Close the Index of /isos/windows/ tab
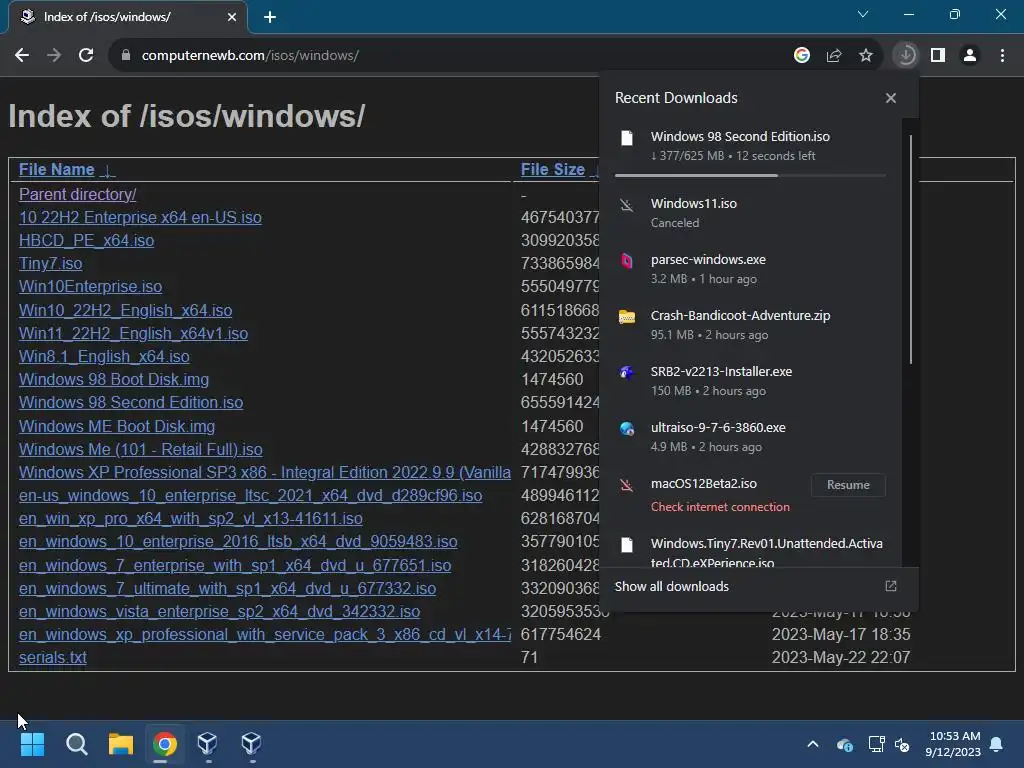This screenshot has height=768, width=1024. (231, 17)
